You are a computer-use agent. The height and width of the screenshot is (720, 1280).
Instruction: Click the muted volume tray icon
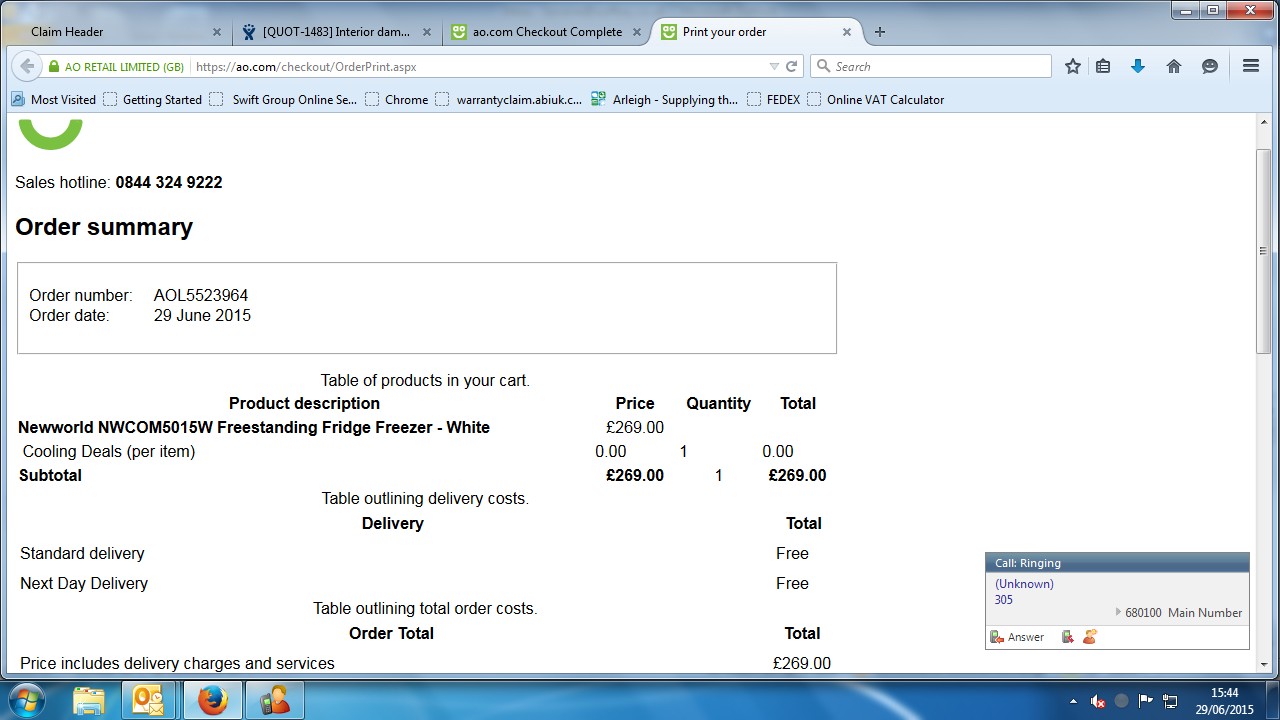tap(1098, 701)
